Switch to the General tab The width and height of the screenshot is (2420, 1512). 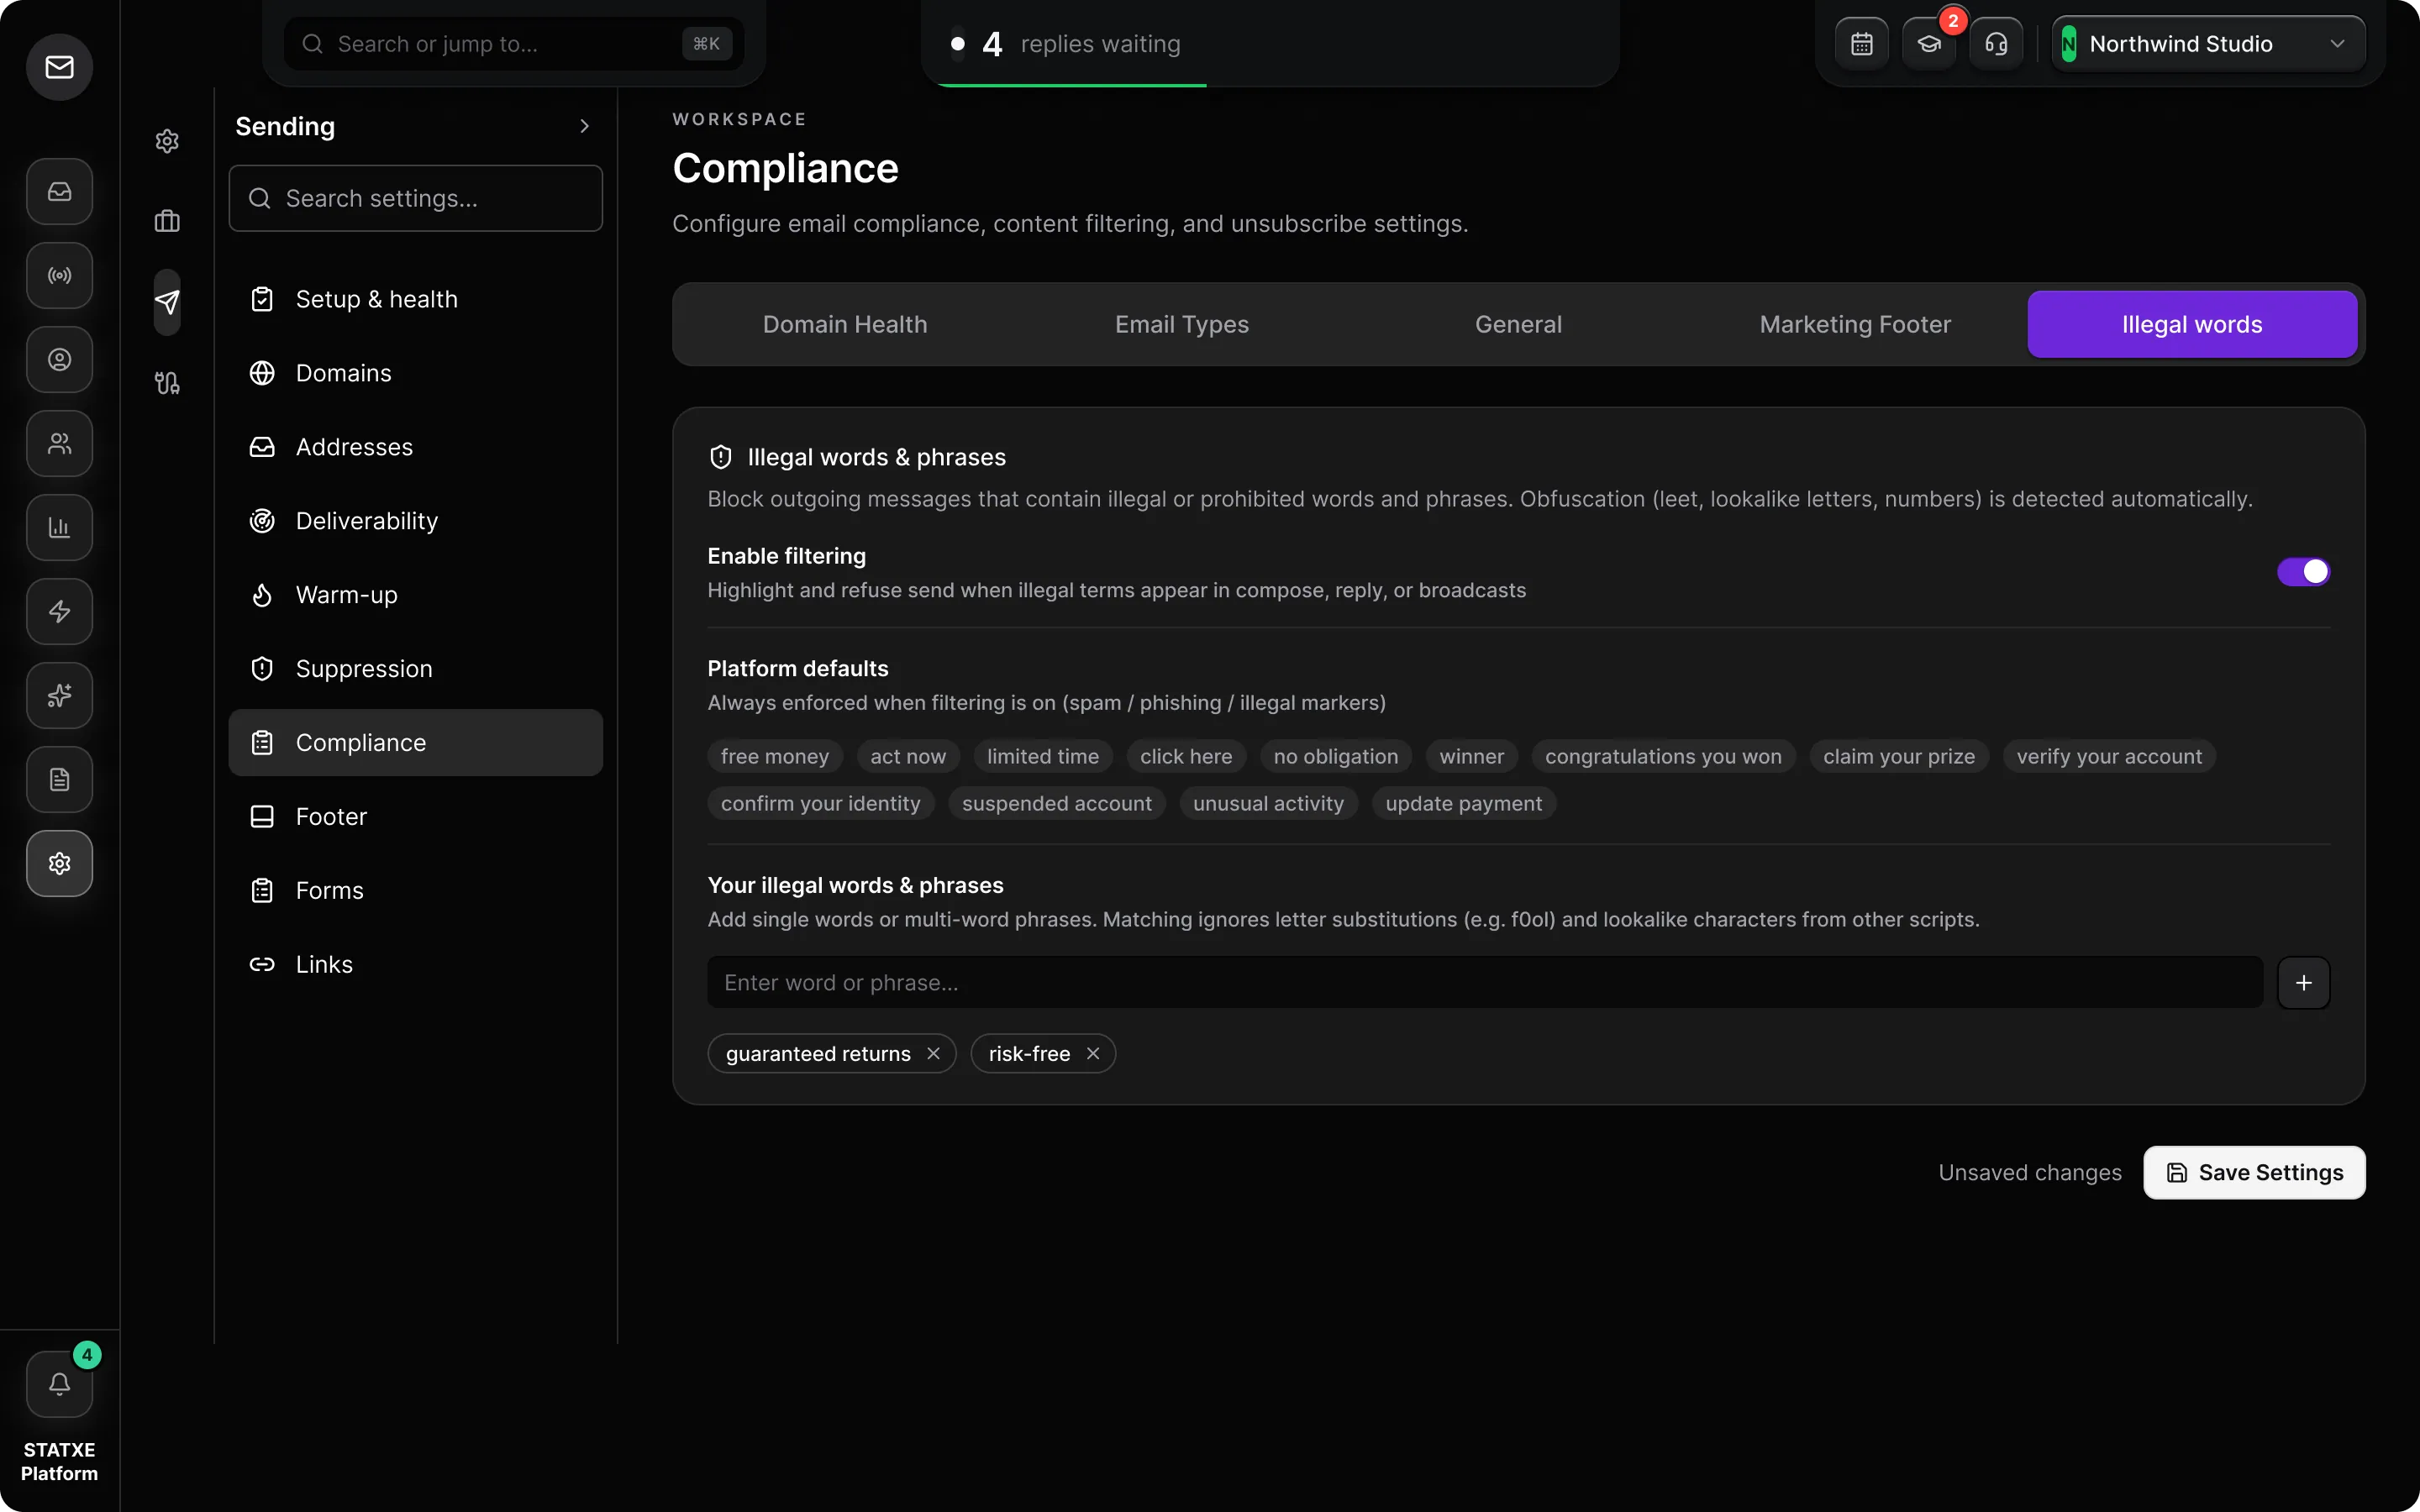pos(1518,324)
